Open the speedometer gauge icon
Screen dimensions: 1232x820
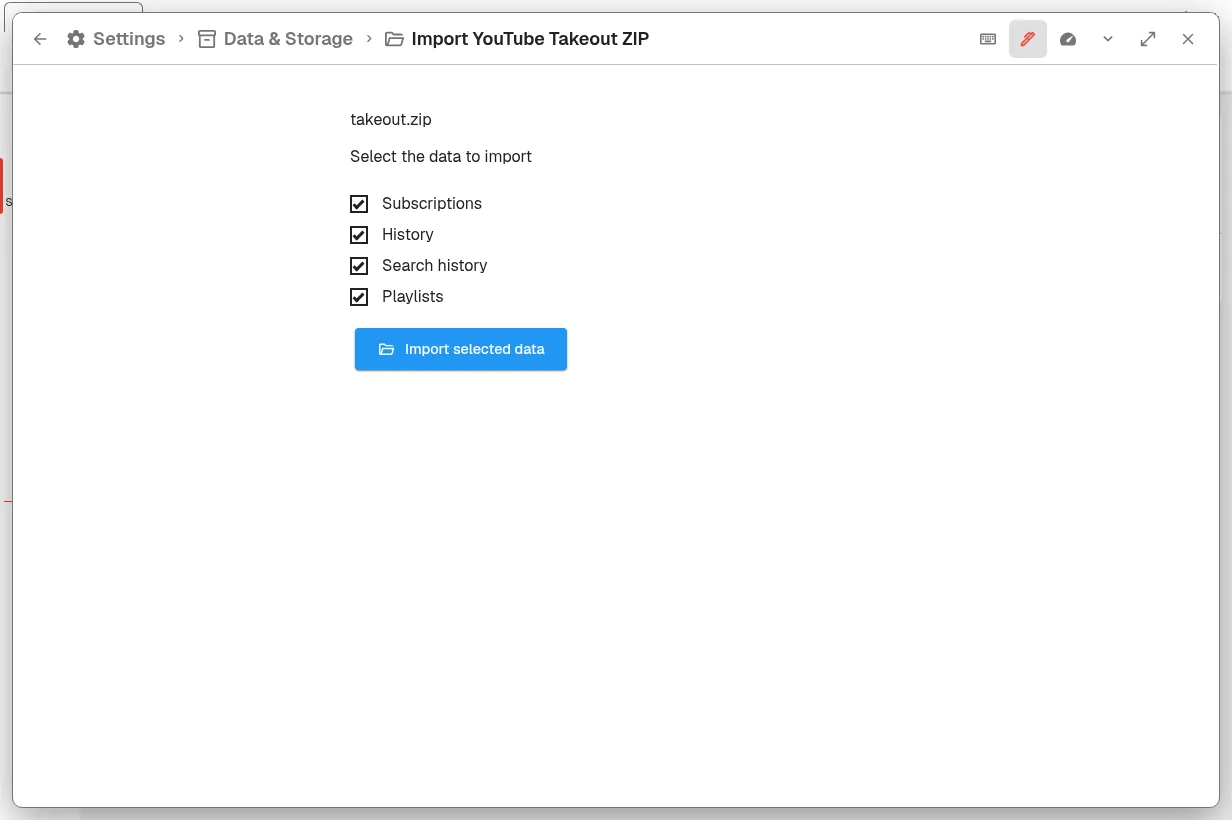[x=1068, y=39]
